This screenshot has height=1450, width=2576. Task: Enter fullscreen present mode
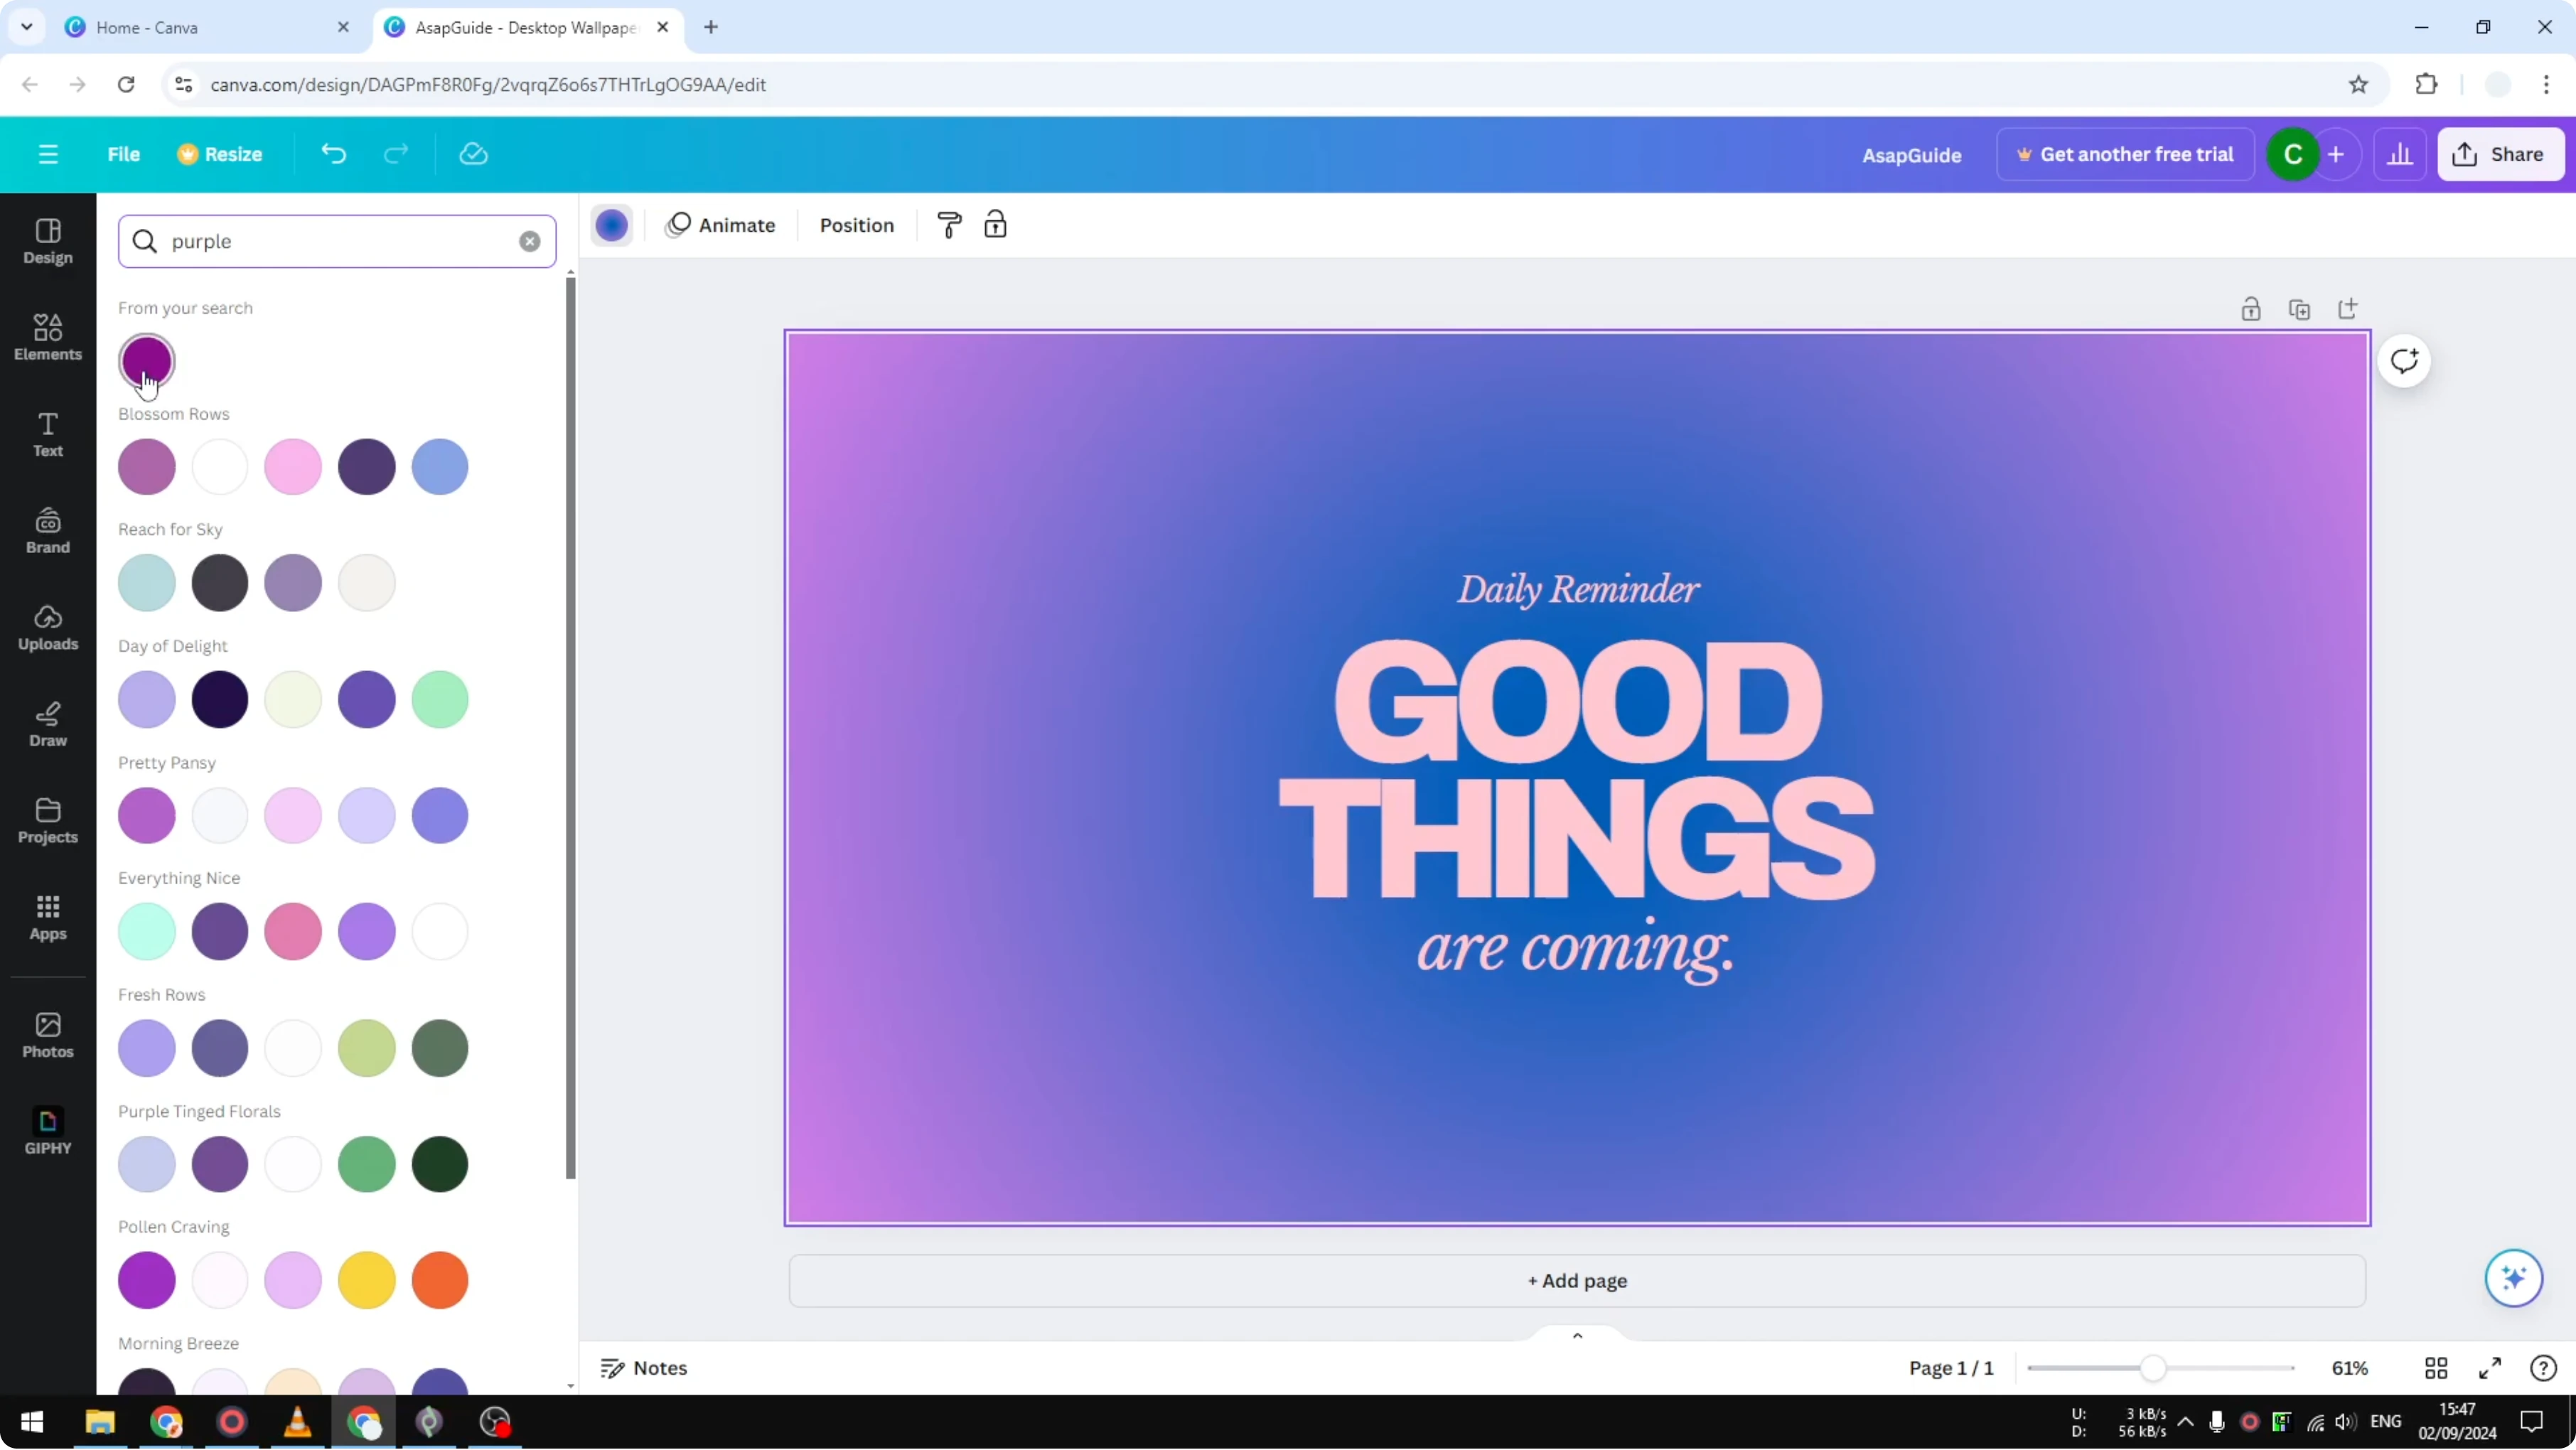pos(2490,1368)
